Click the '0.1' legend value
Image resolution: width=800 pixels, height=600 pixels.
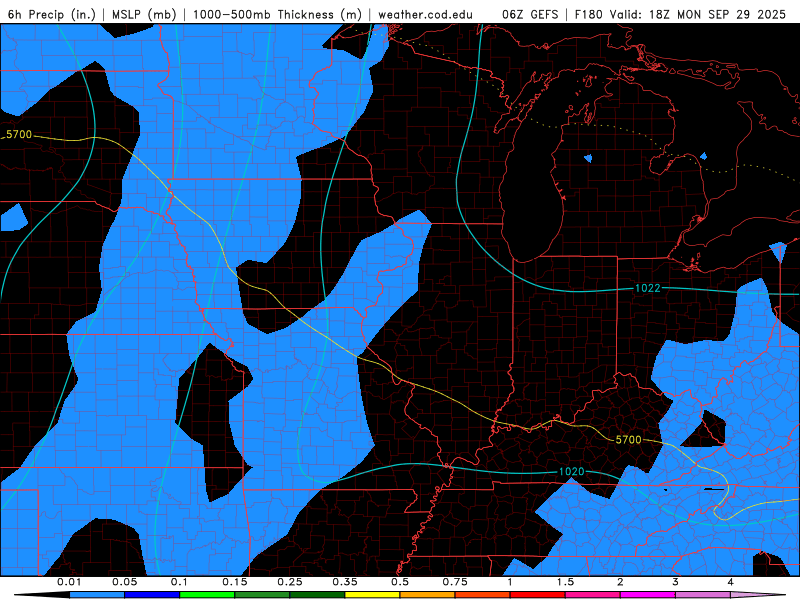pos(179,582)
